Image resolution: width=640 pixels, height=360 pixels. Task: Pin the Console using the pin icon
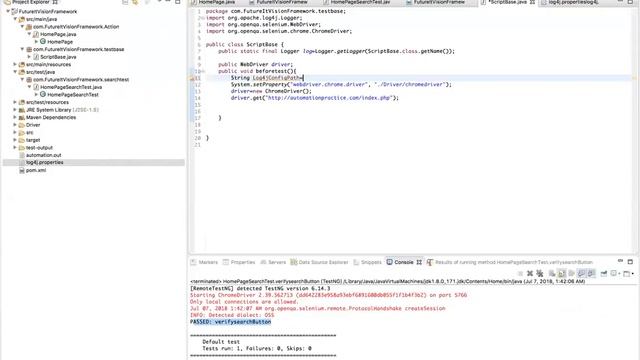point(604,273)
